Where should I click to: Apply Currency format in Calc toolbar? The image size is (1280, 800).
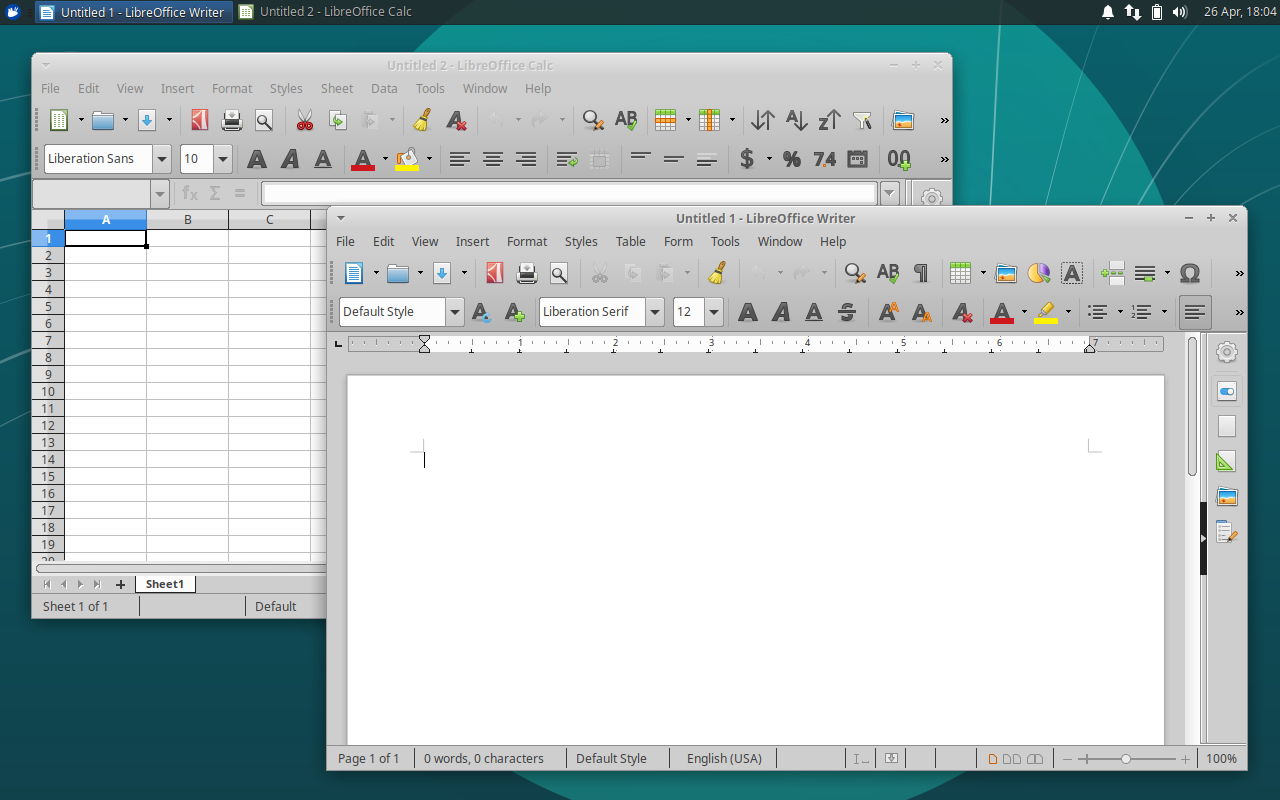pyautogui.click(x=746, y=159)
